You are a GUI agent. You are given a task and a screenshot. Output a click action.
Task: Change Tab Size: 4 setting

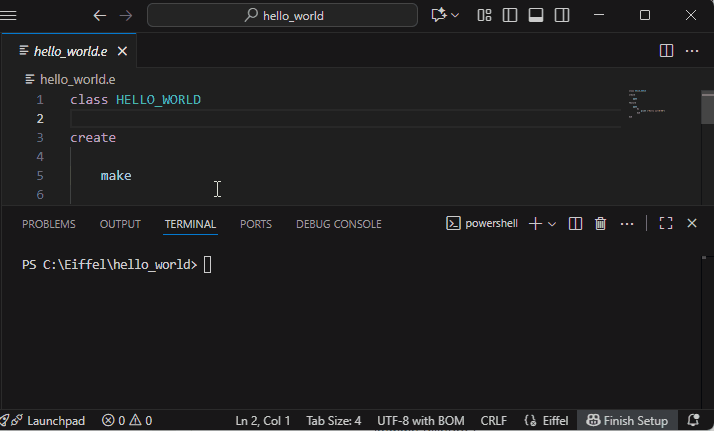click(334, 421)
